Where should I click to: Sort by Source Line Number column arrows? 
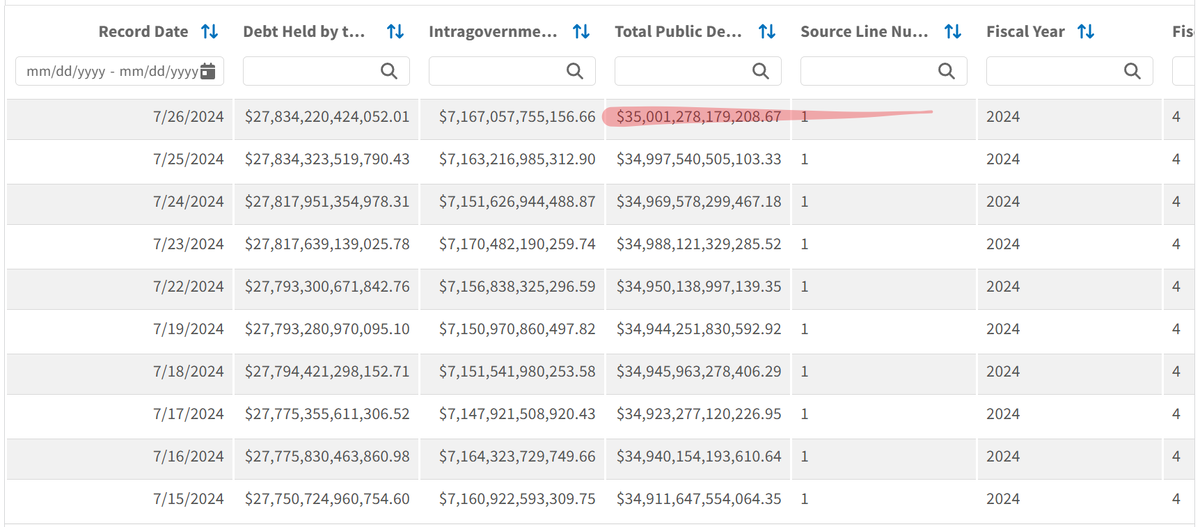tap(953, 32)
